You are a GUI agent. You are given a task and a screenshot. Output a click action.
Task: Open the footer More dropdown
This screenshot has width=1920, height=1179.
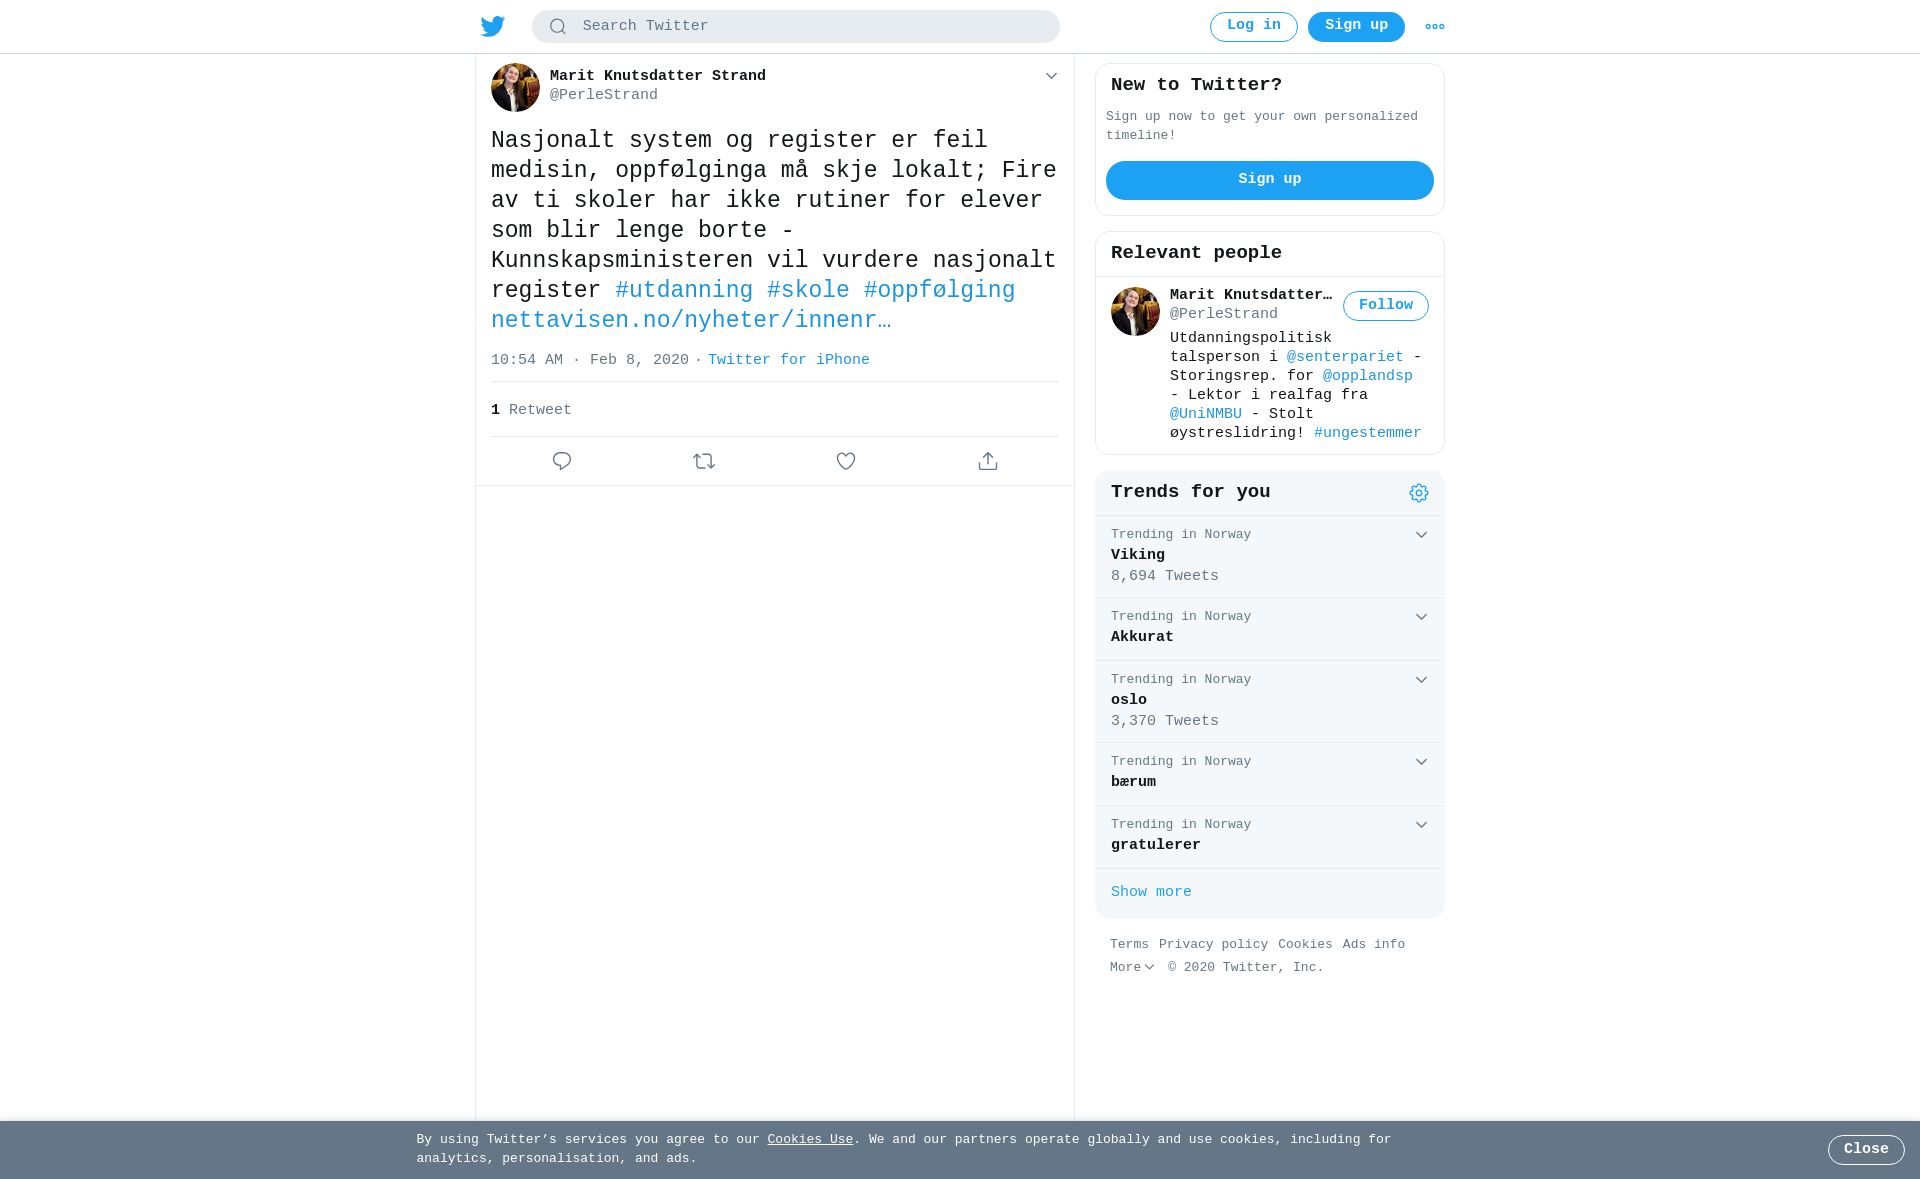pyautogui.click(x=1132, y=968)
